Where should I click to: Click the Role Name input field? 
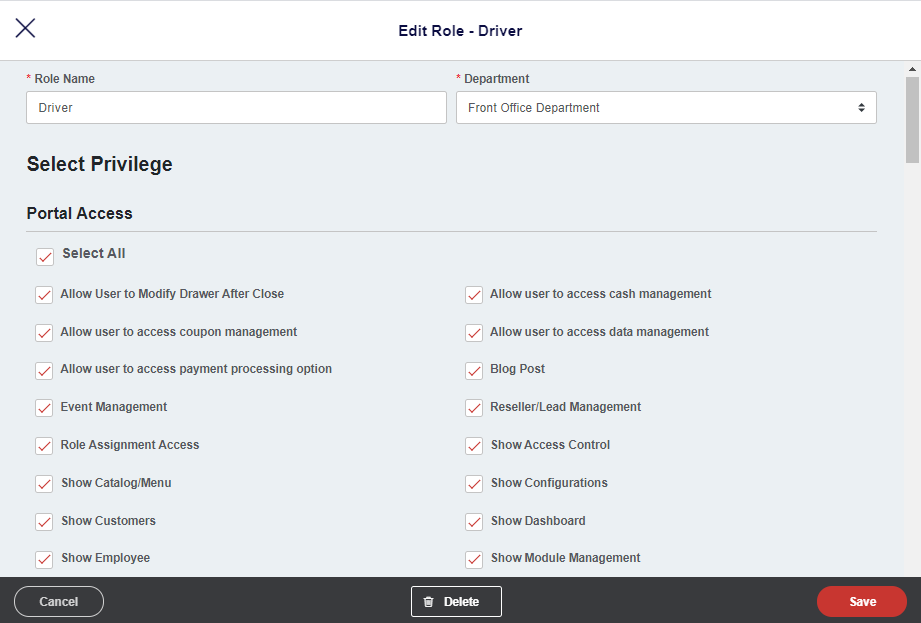point(236,107)
